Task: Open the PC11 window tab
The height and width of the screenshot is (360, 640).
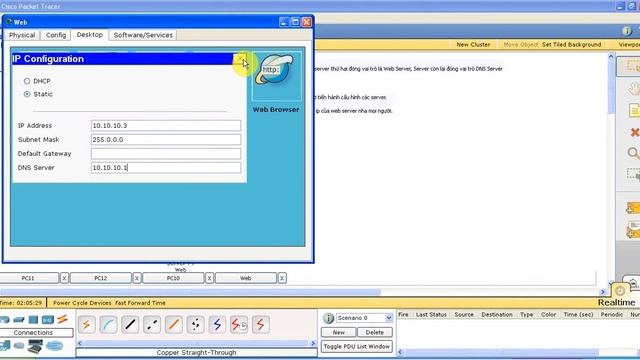Action: (28, 278)
